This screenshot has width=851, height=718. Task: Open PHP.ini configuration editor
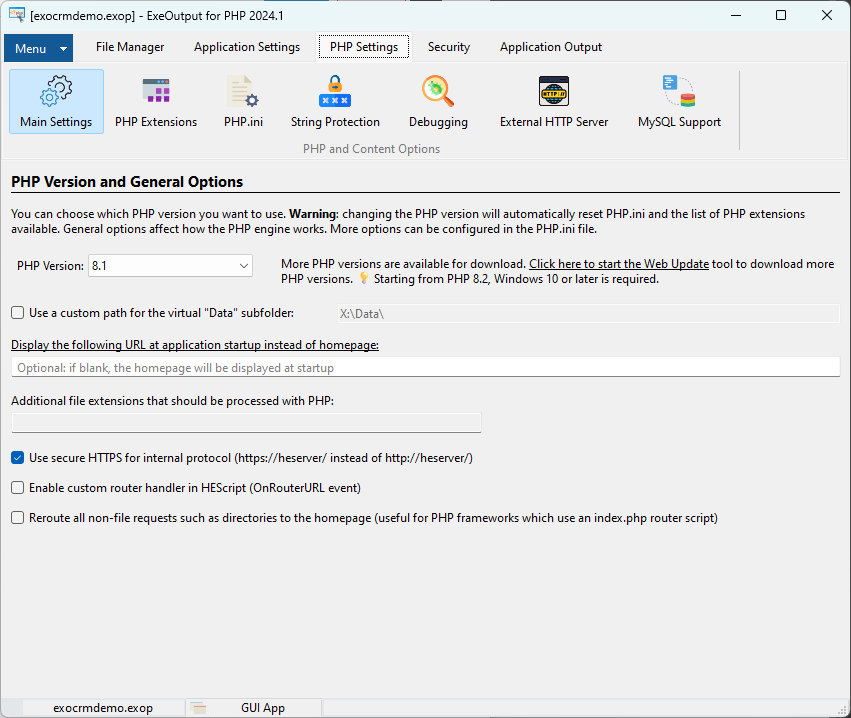(243, 100)
